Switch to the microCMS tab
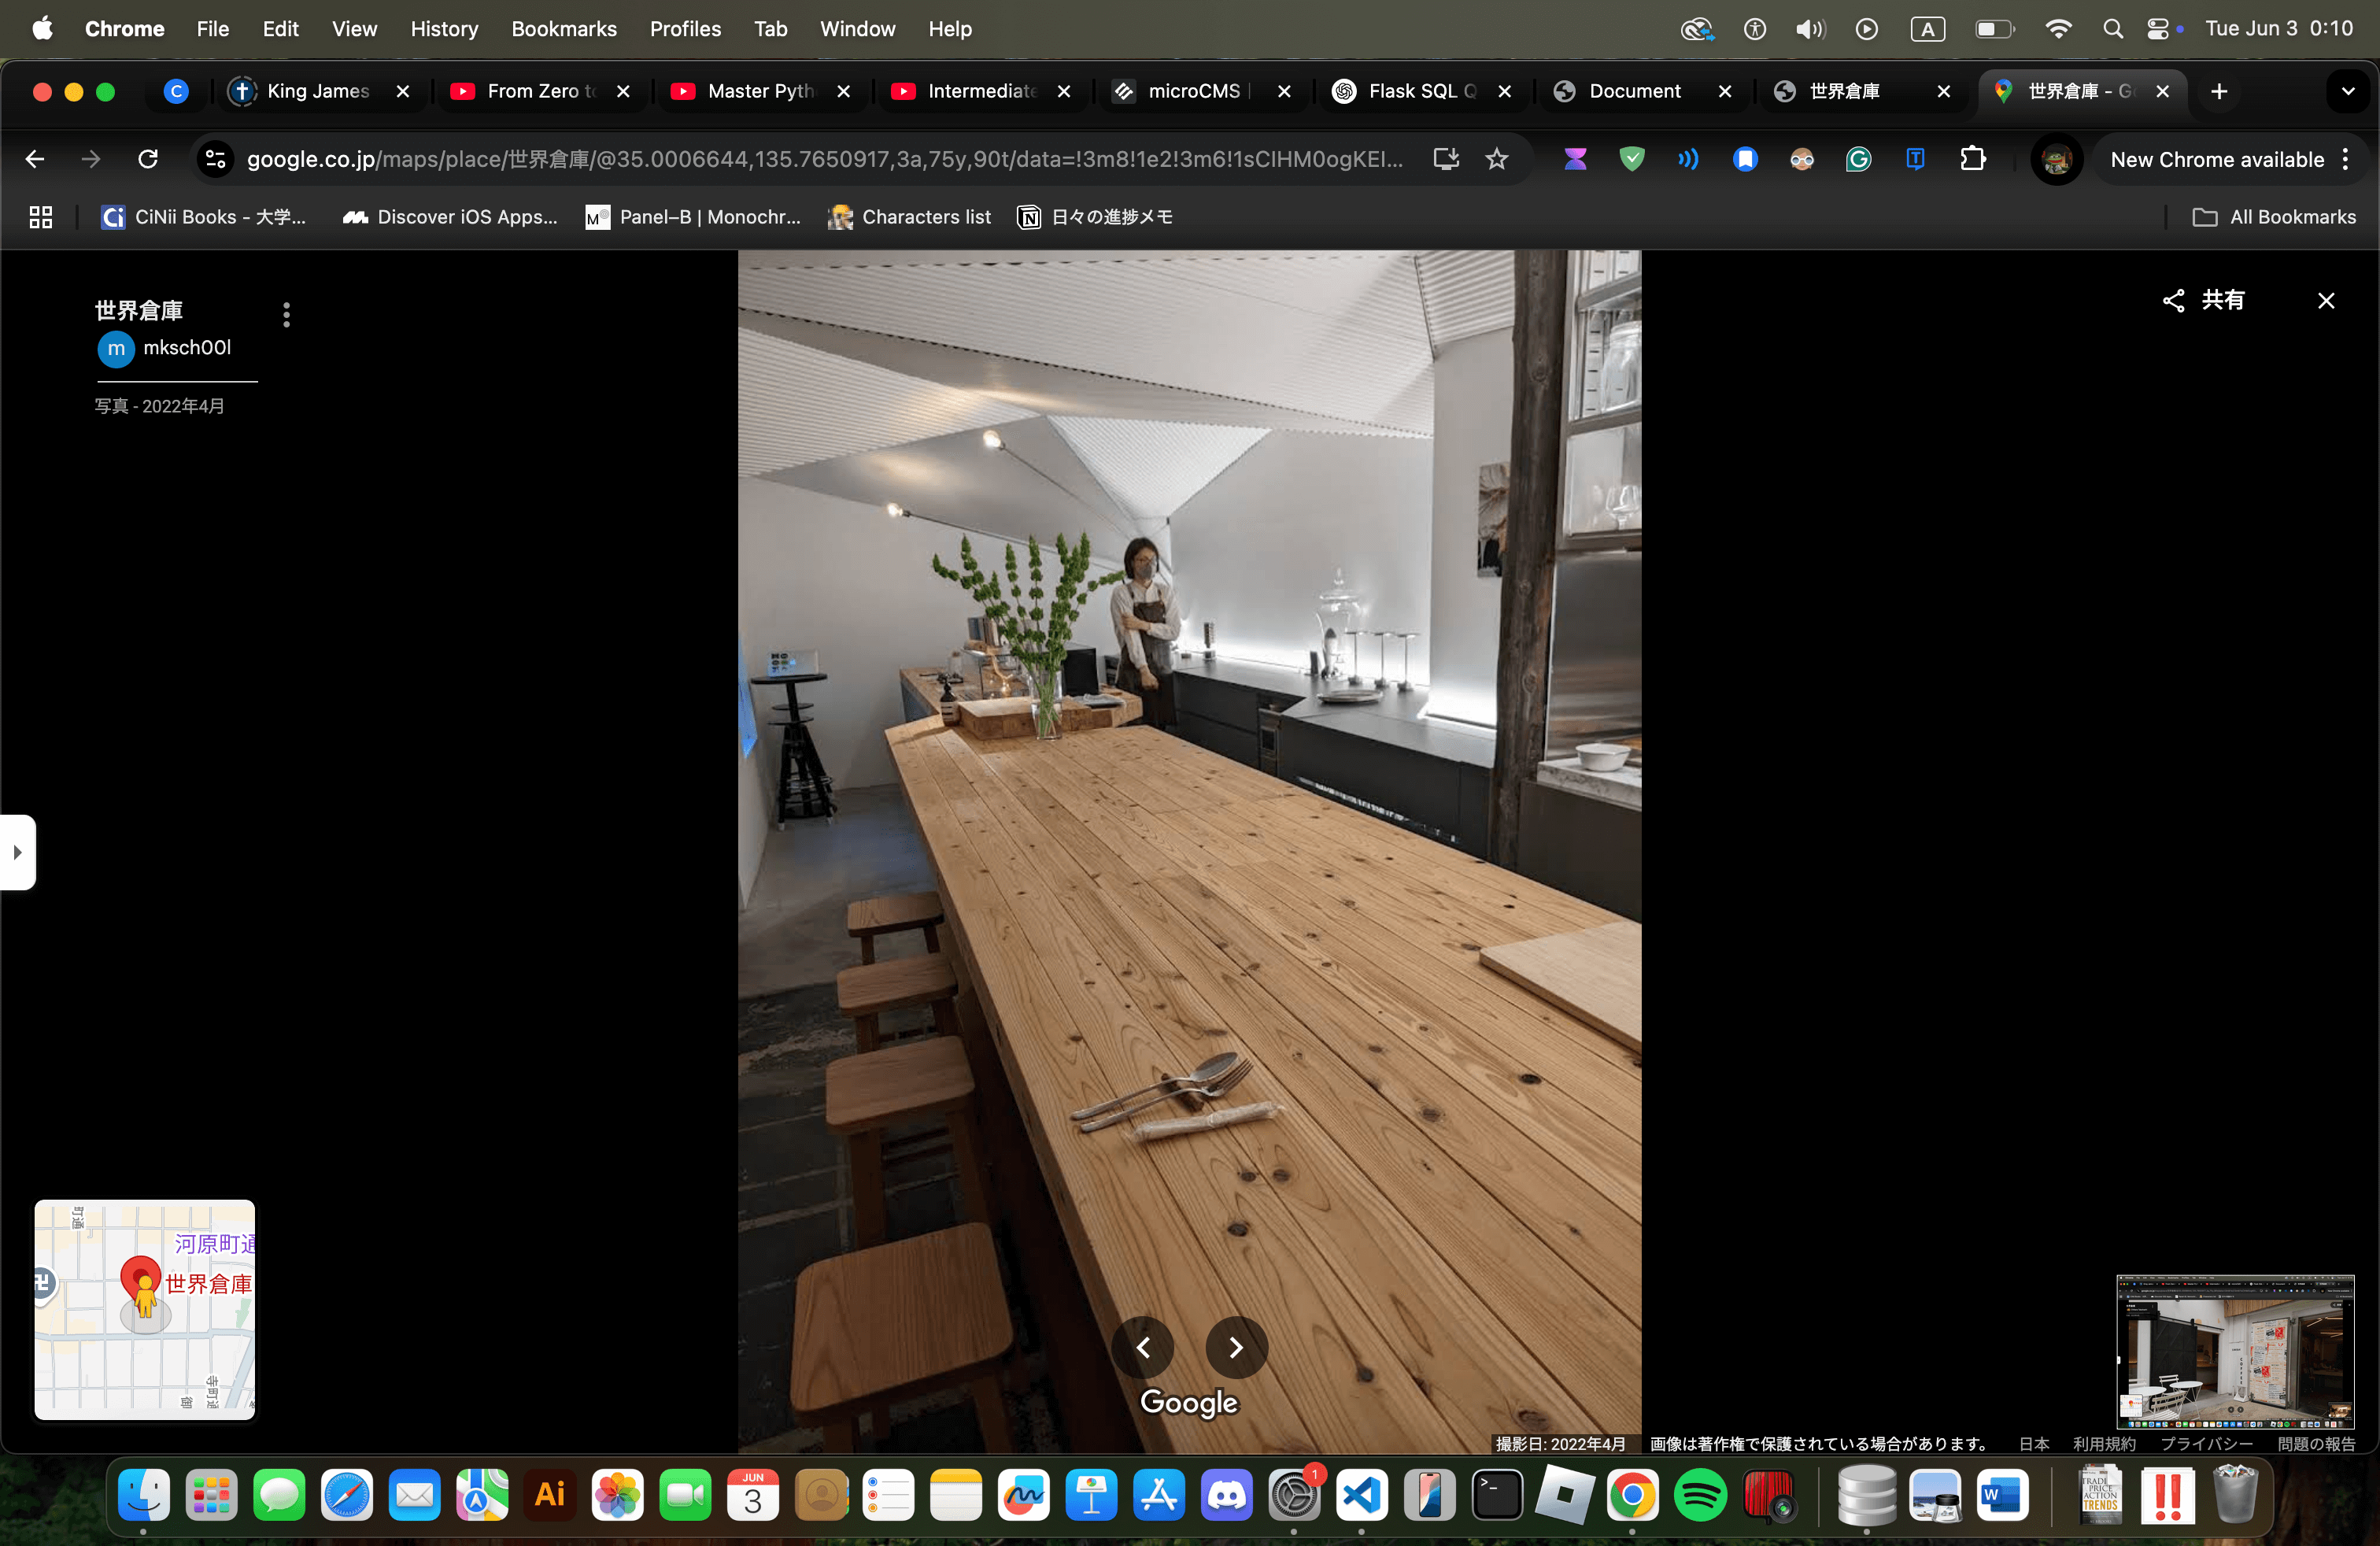 [1192, 91]
